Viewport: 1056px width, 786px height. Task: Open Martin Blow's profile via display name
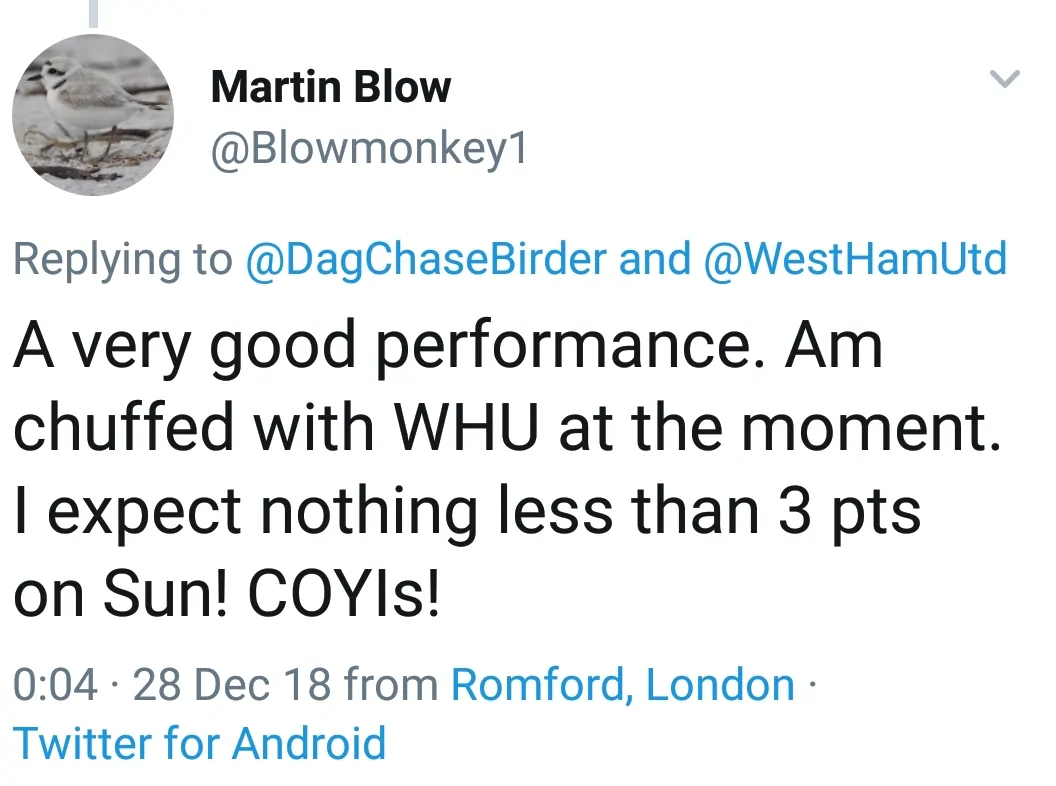331,88
